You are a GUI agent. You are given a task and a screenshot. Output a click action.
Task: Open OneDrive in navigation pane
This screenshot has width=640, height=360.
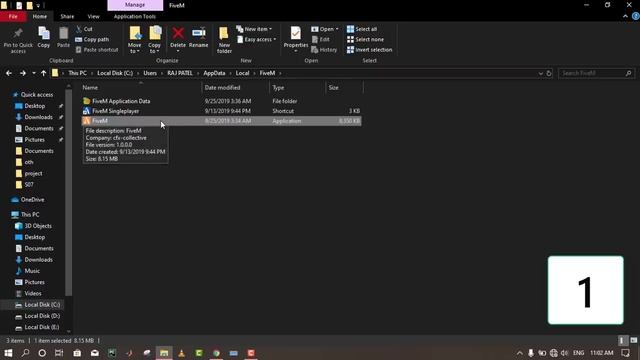click(32, 200)
